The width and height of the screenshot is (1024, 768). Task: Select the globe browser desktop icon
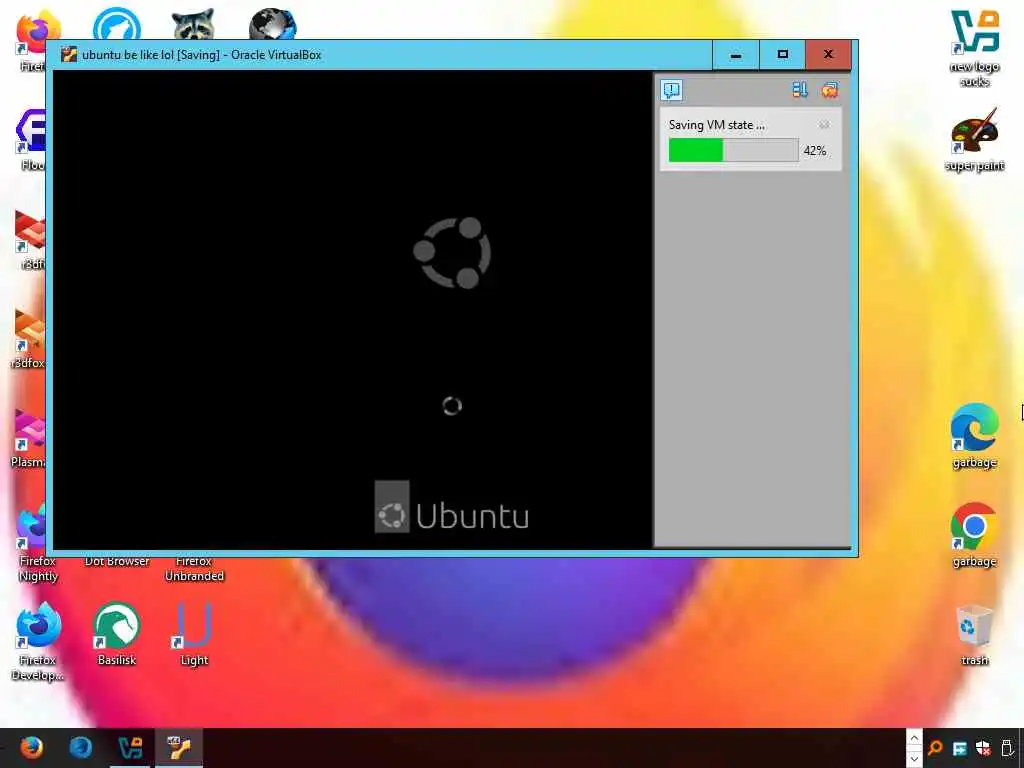pos(272,25)
